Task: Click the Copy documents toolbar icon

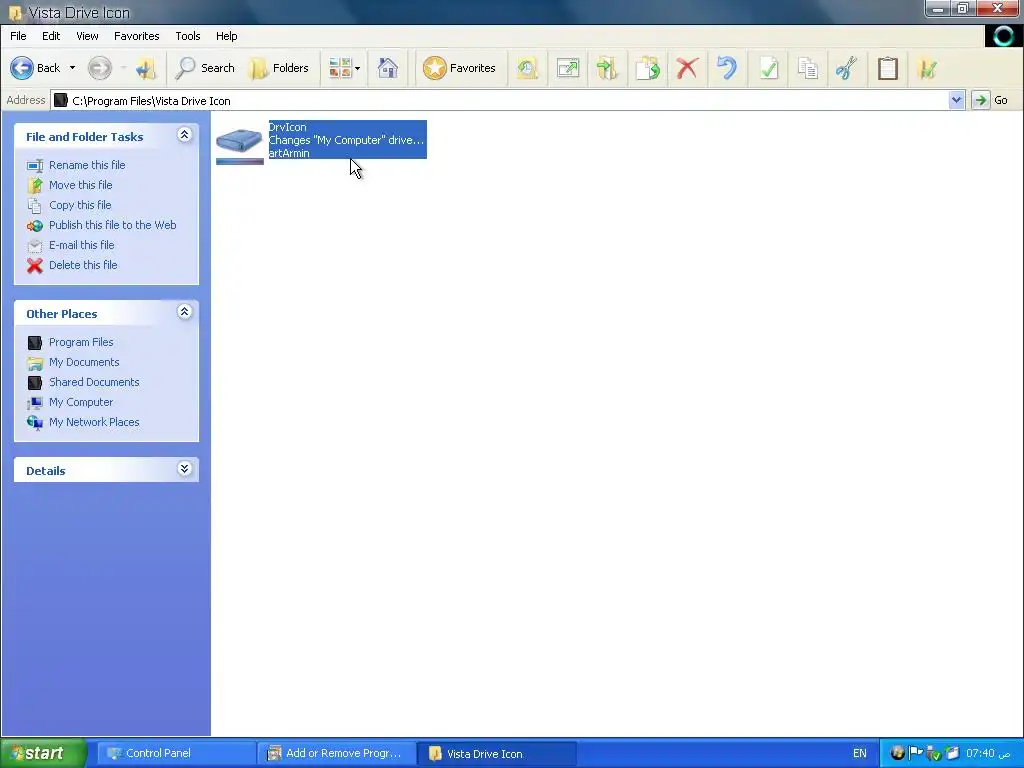Action: [808, 68]
